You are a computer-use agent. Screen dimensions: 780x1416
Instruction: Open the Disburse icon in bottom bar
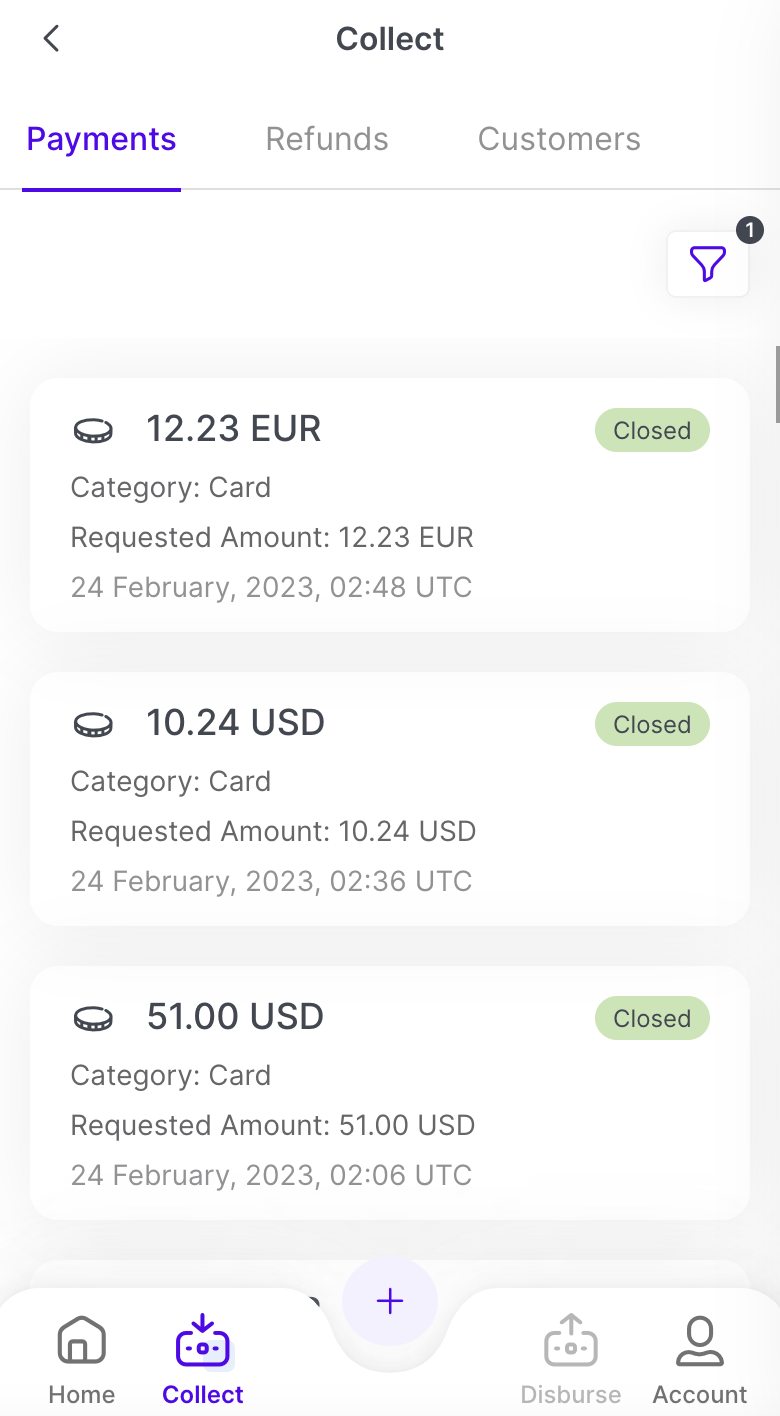571,1342
